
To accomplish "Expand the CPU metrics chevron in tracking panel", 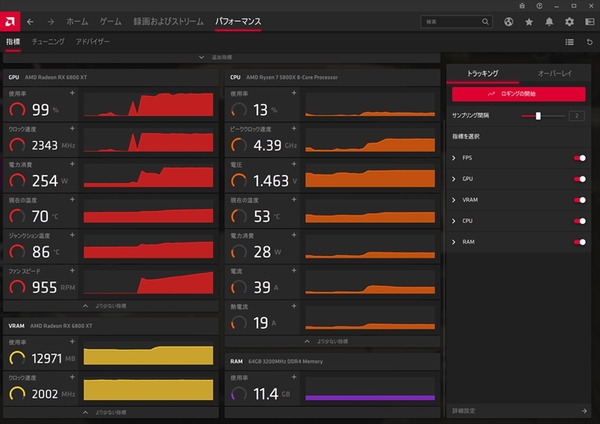I will tap(454, 221).
